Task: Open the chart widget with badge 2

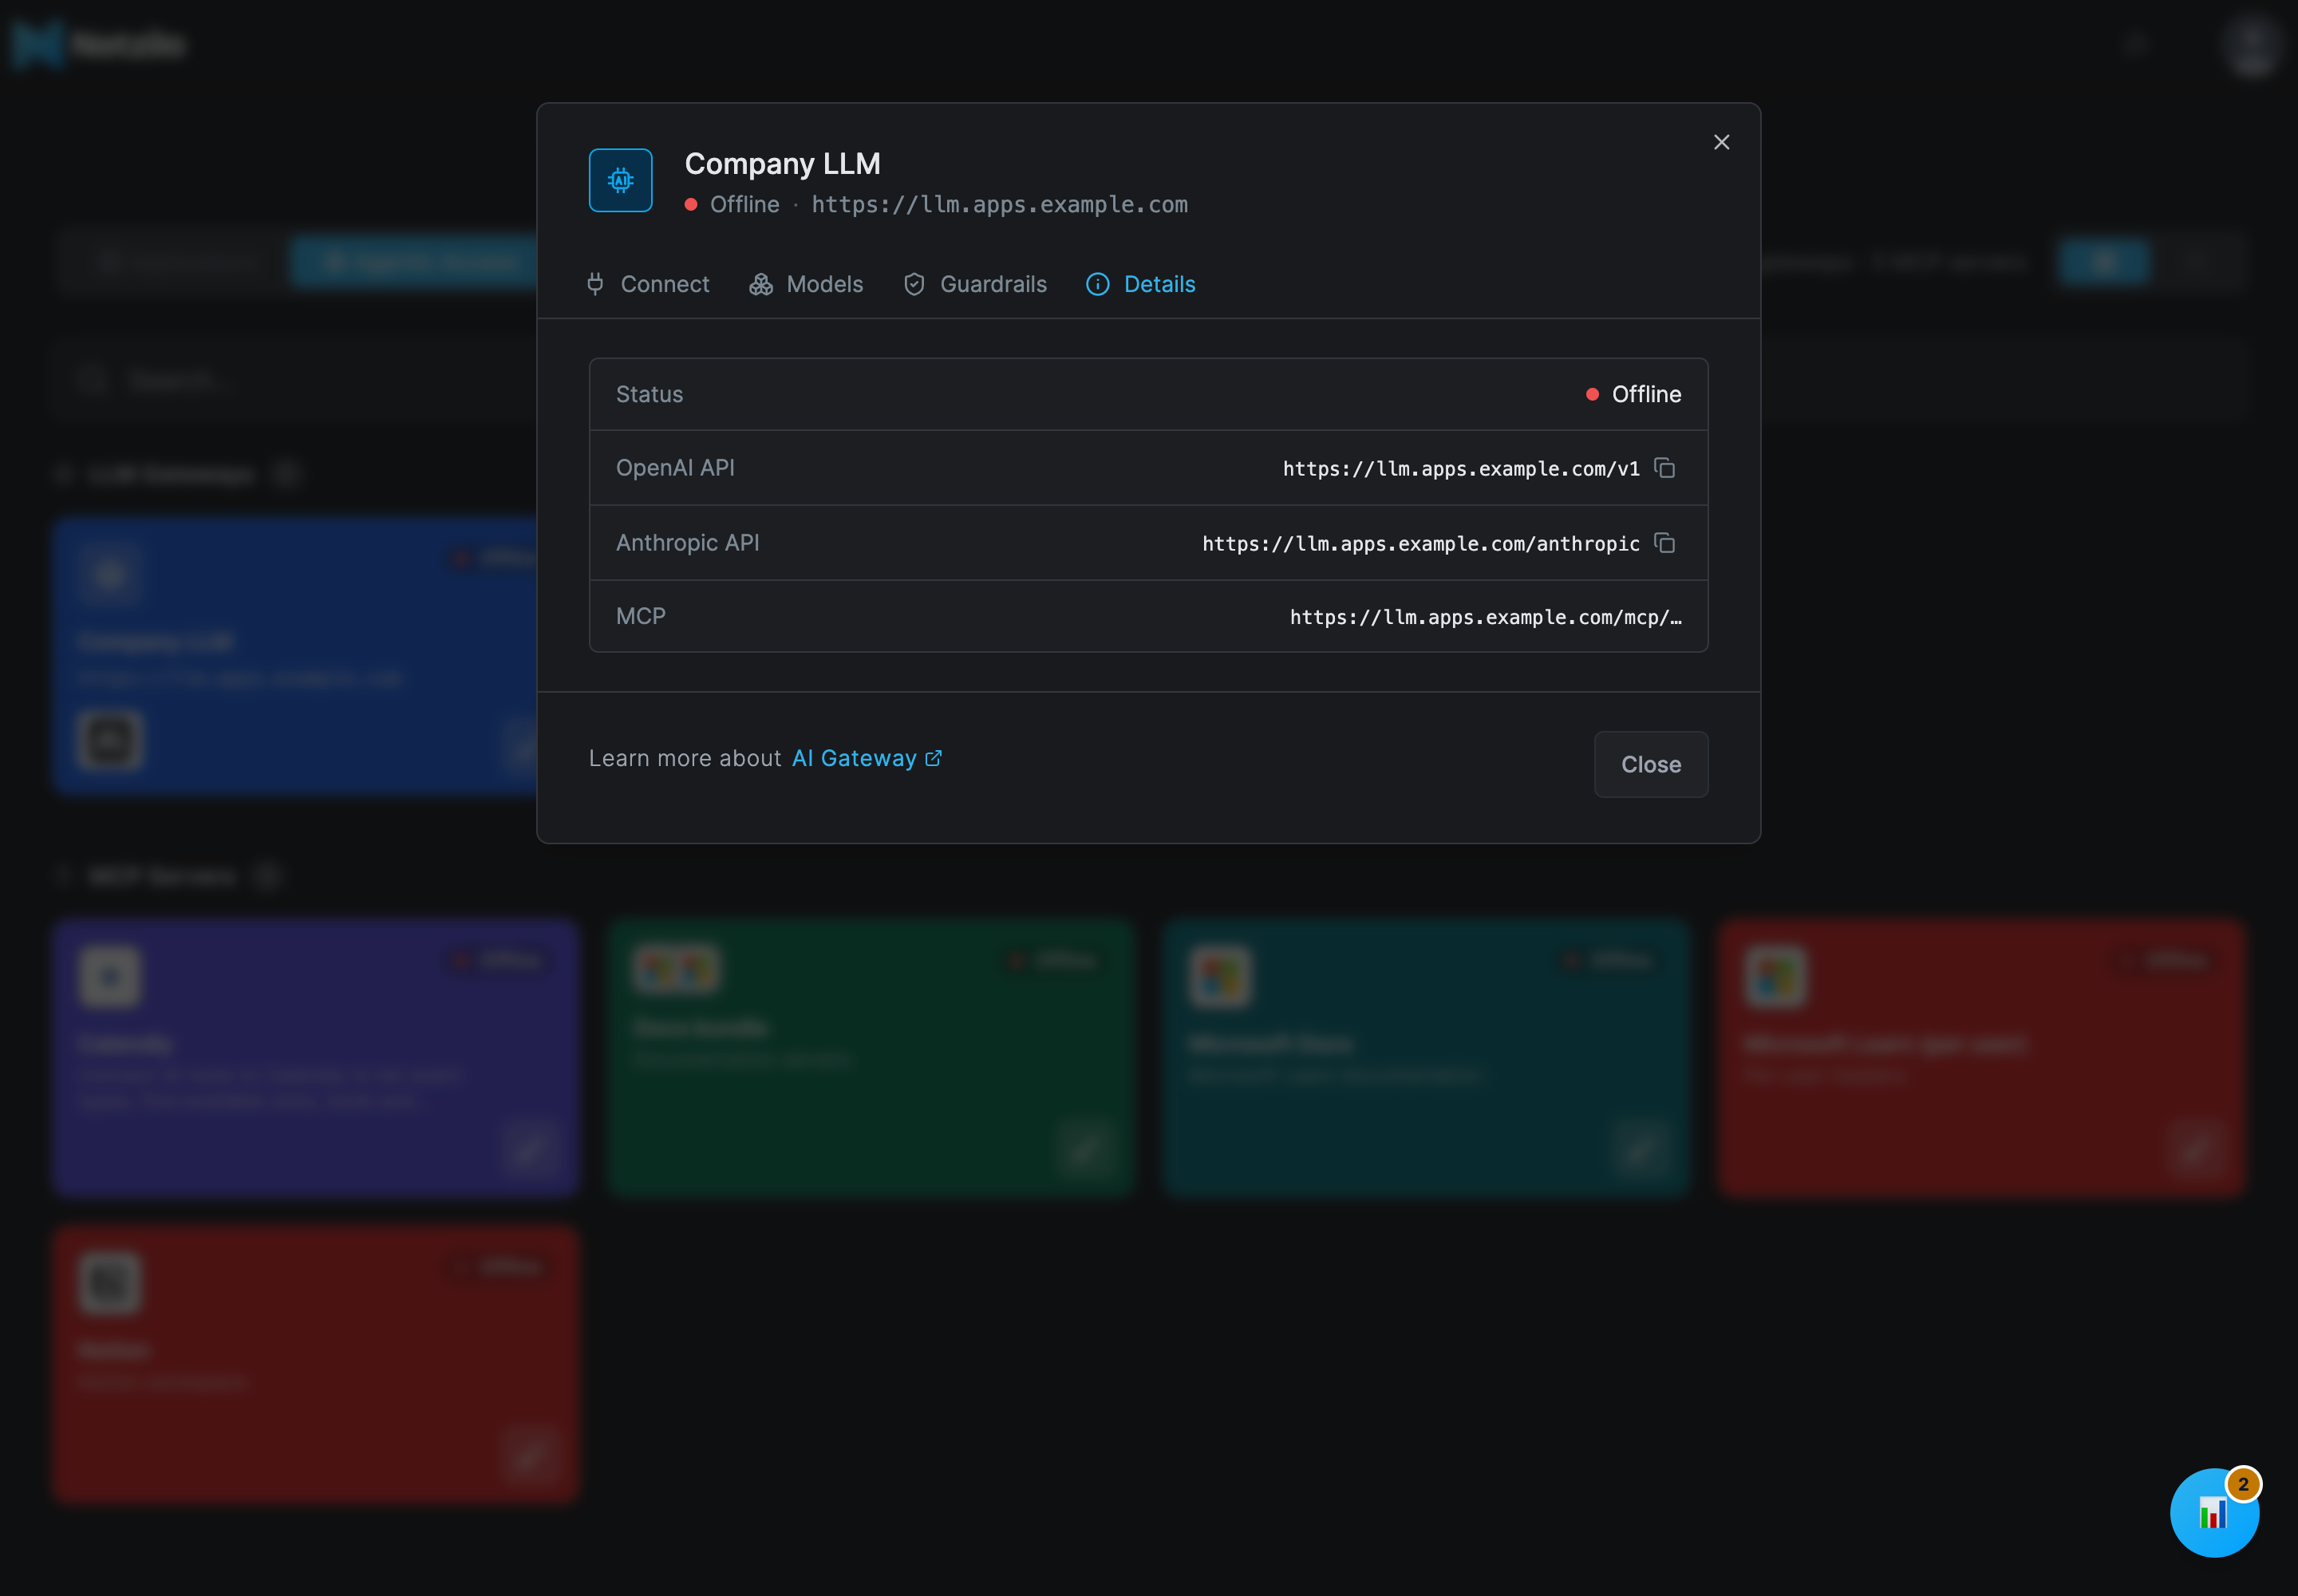Action: [x=2214, y=1512]
